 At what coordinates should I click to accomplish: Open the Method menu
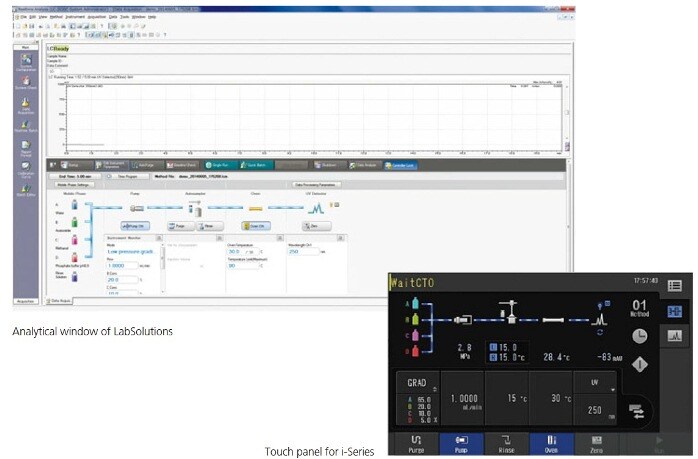56,17
